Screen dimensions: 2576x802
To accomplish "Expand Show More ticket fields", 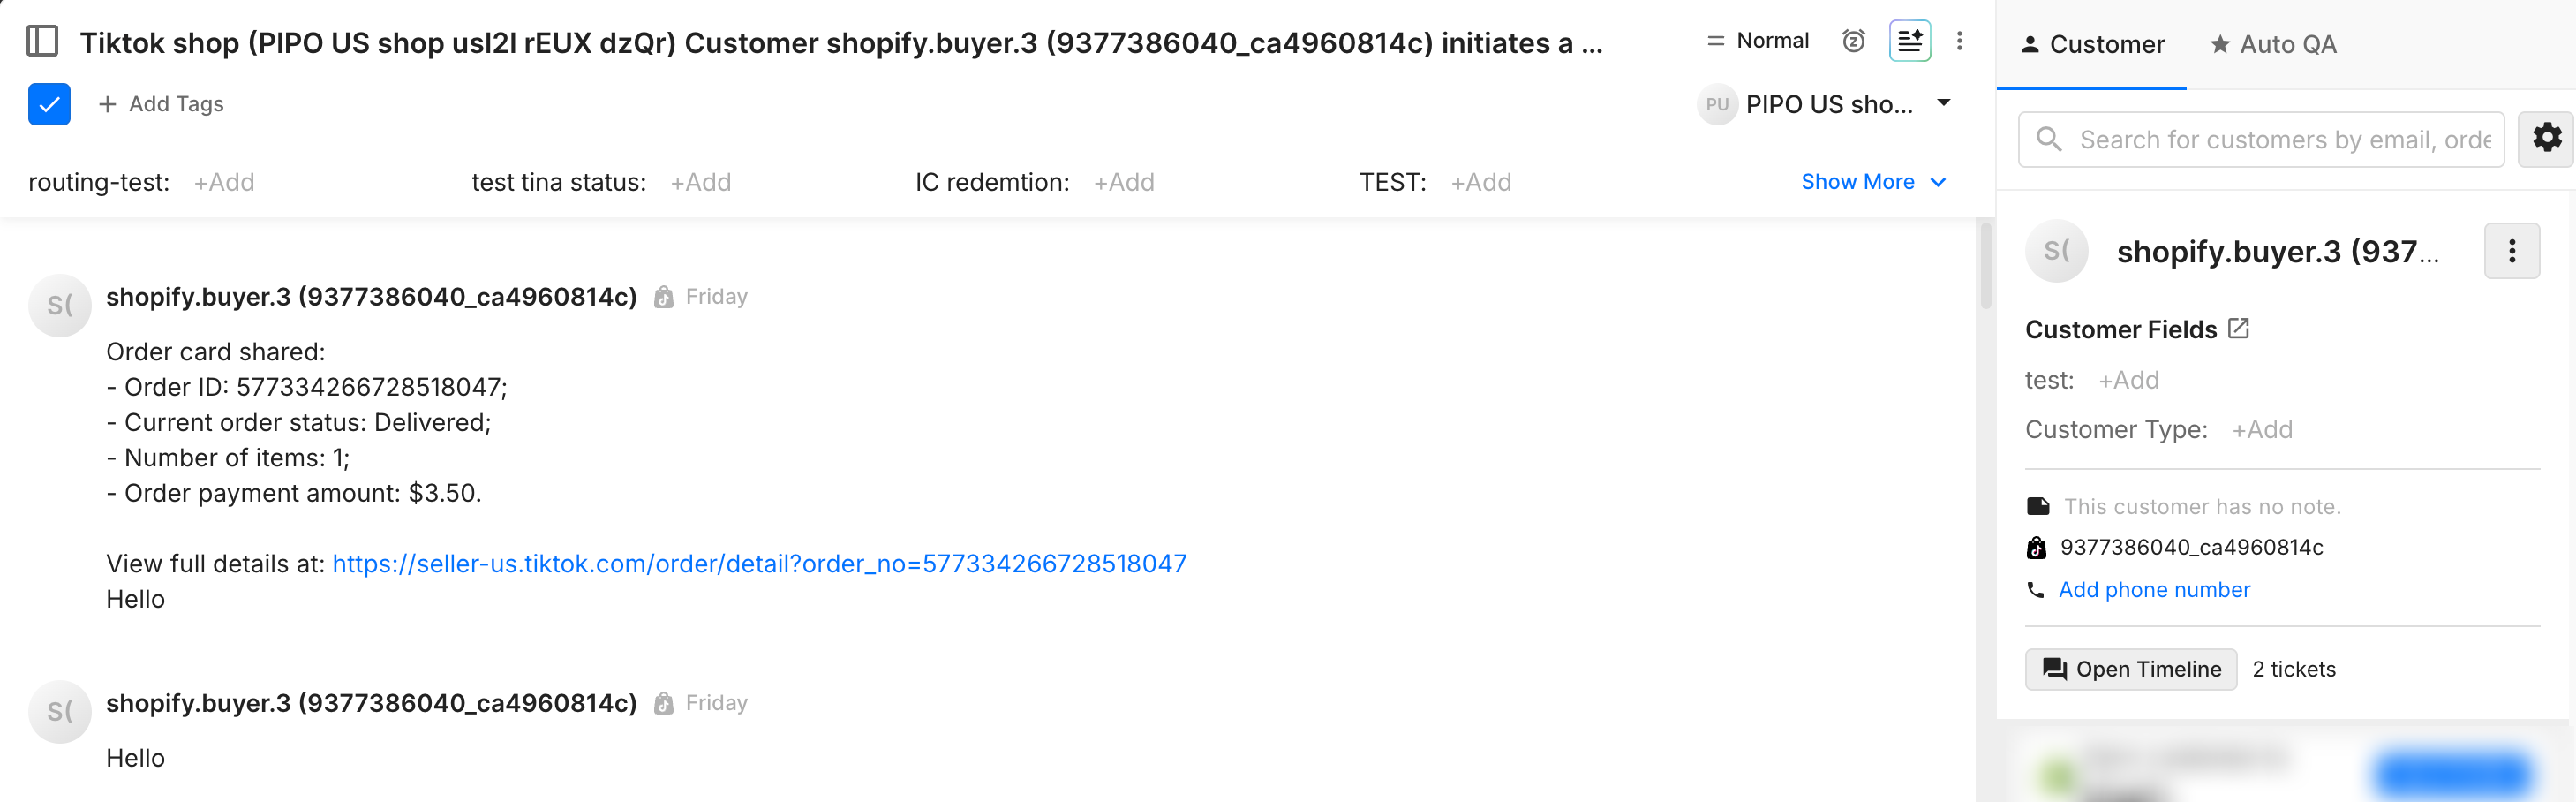I will 1872,182.
